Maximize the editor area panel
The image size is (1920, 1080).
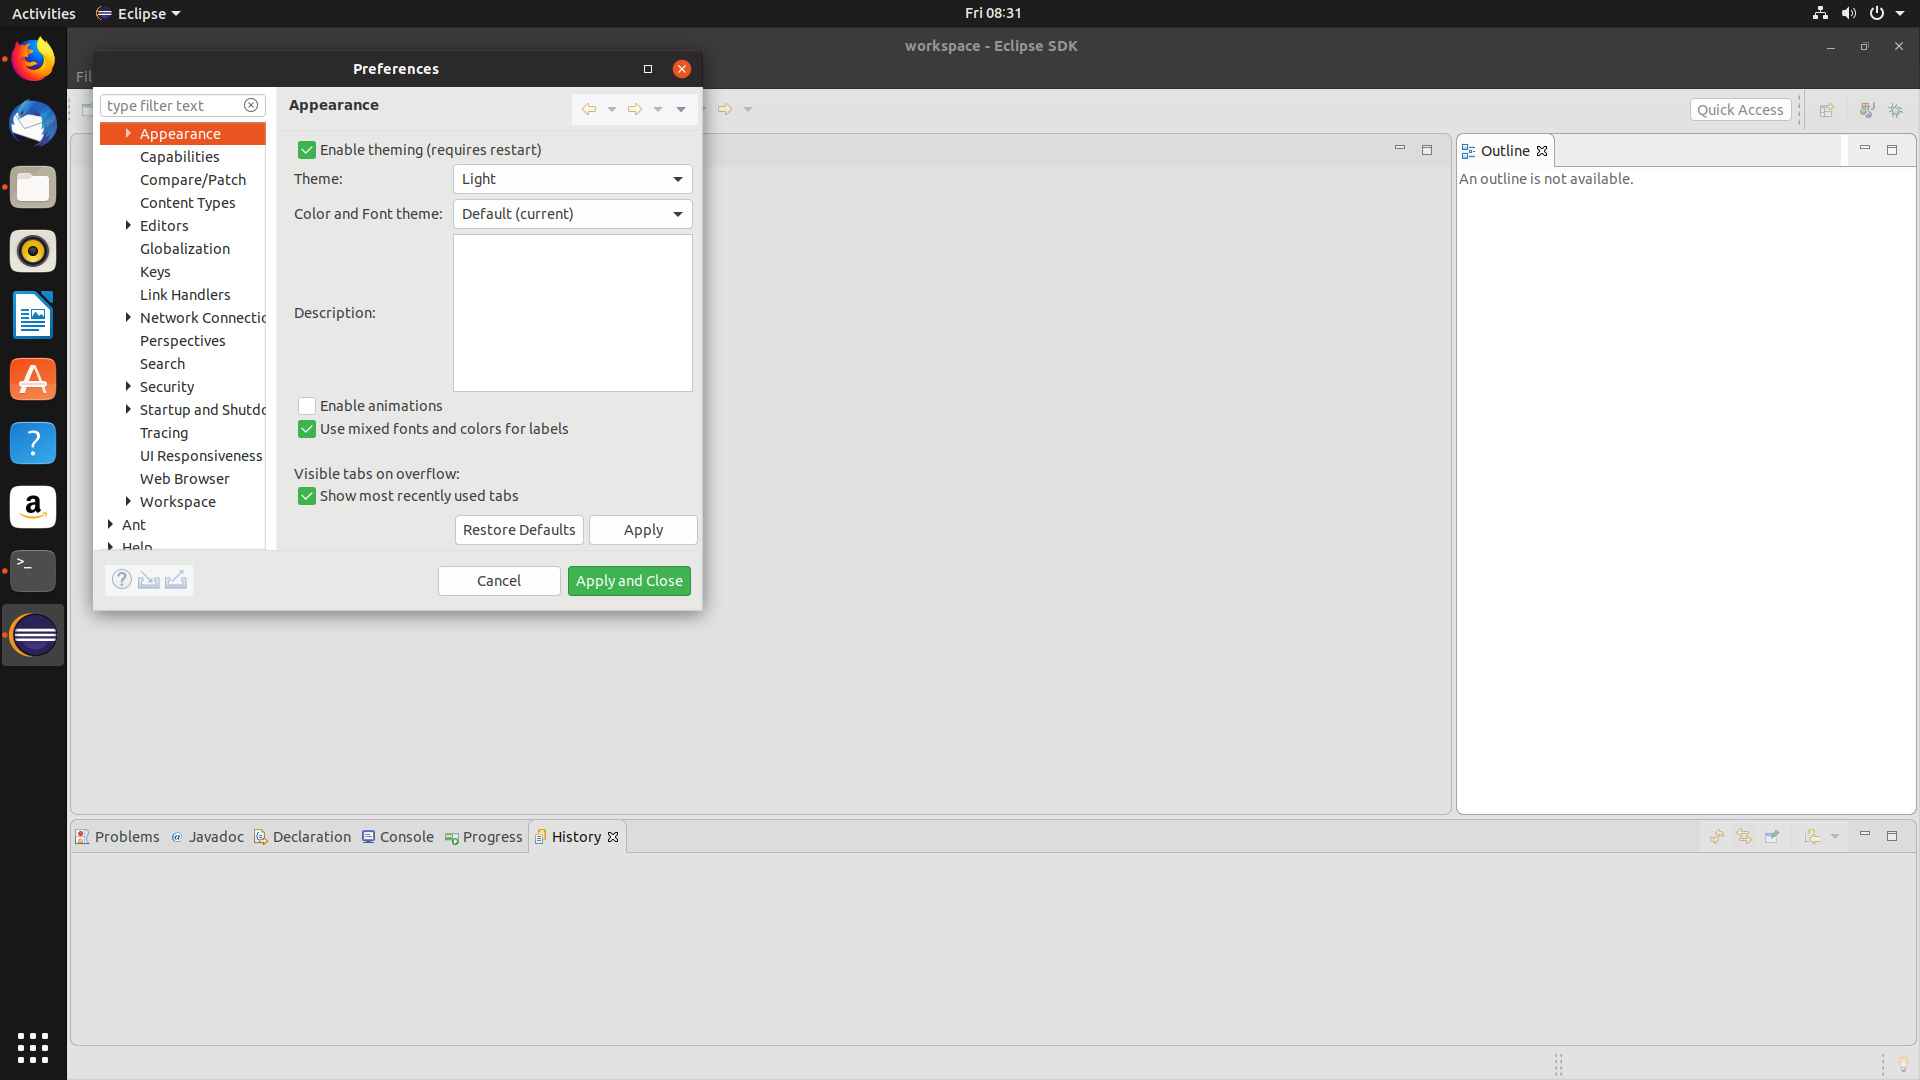(1427, 150)
